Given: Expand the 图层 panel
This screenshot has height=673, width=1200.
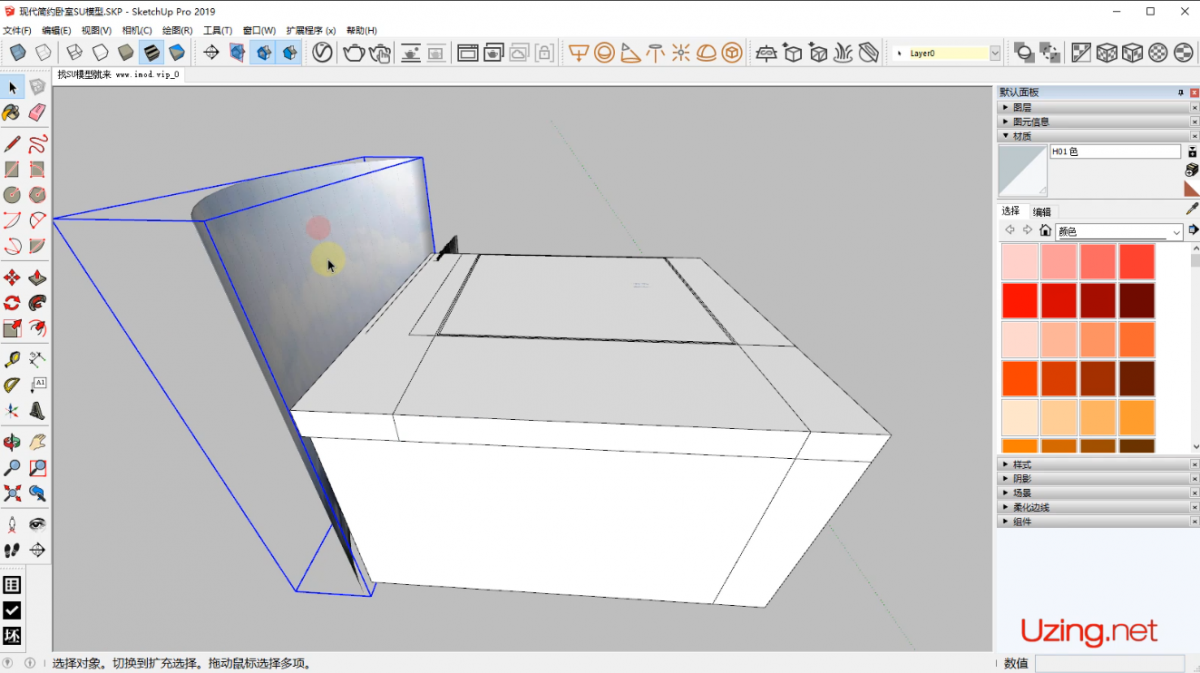Looking at the screenshot, I should (1022, 107).
